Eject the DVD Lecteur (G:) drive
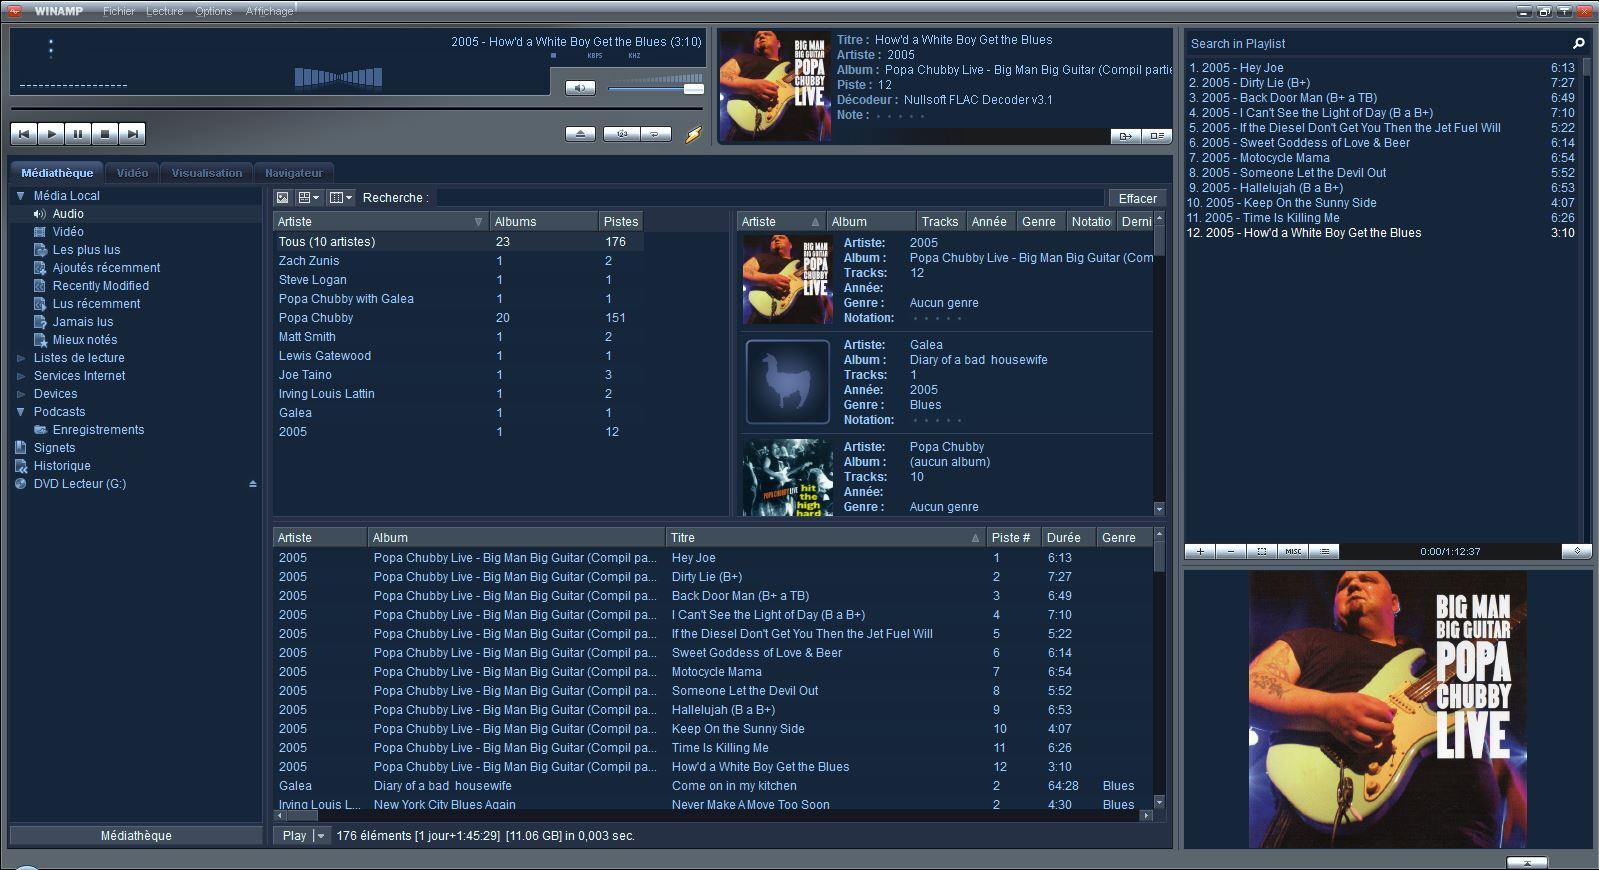The width and height of the screenshot is (1599, 870). tap(253, 484)
